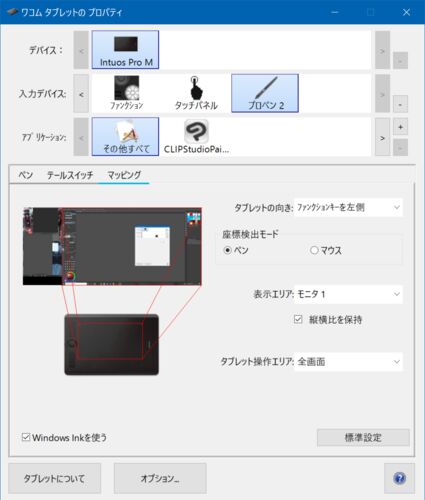
Task: Open the オプション... button
Action: click(x=160, y=478)
